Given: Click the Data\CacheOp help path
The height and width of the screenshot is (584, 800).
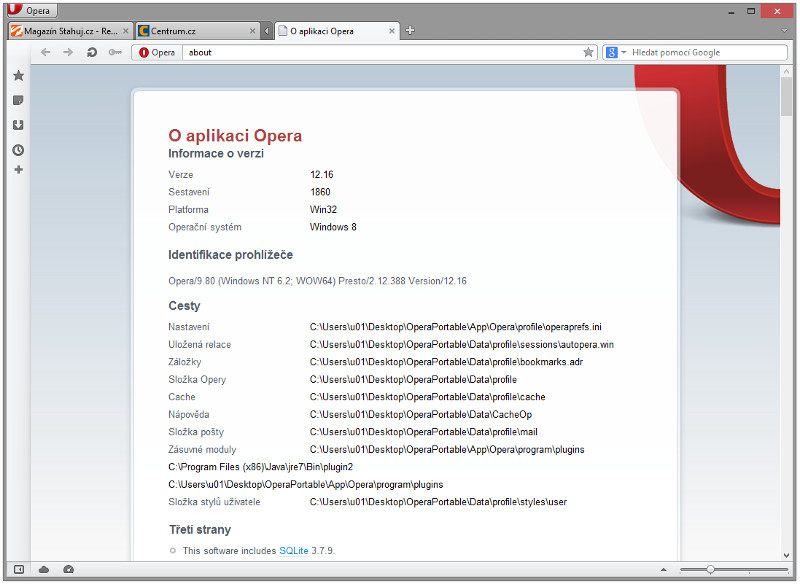Looking at the screenshot, I should tap(421, 415).
